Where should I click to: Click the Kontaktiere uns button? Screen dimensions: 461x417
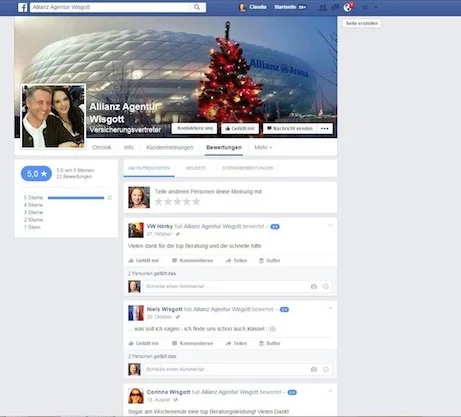[195, 128]
